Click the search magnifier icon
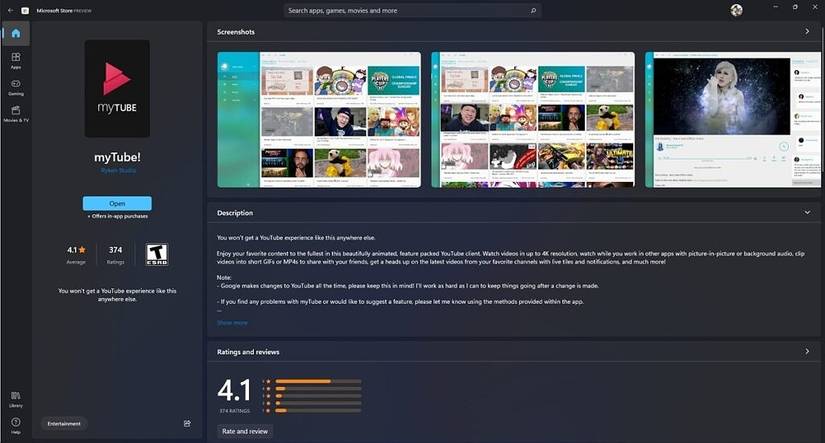Screen dimensions: 825x443 click(x=533, y=11)
